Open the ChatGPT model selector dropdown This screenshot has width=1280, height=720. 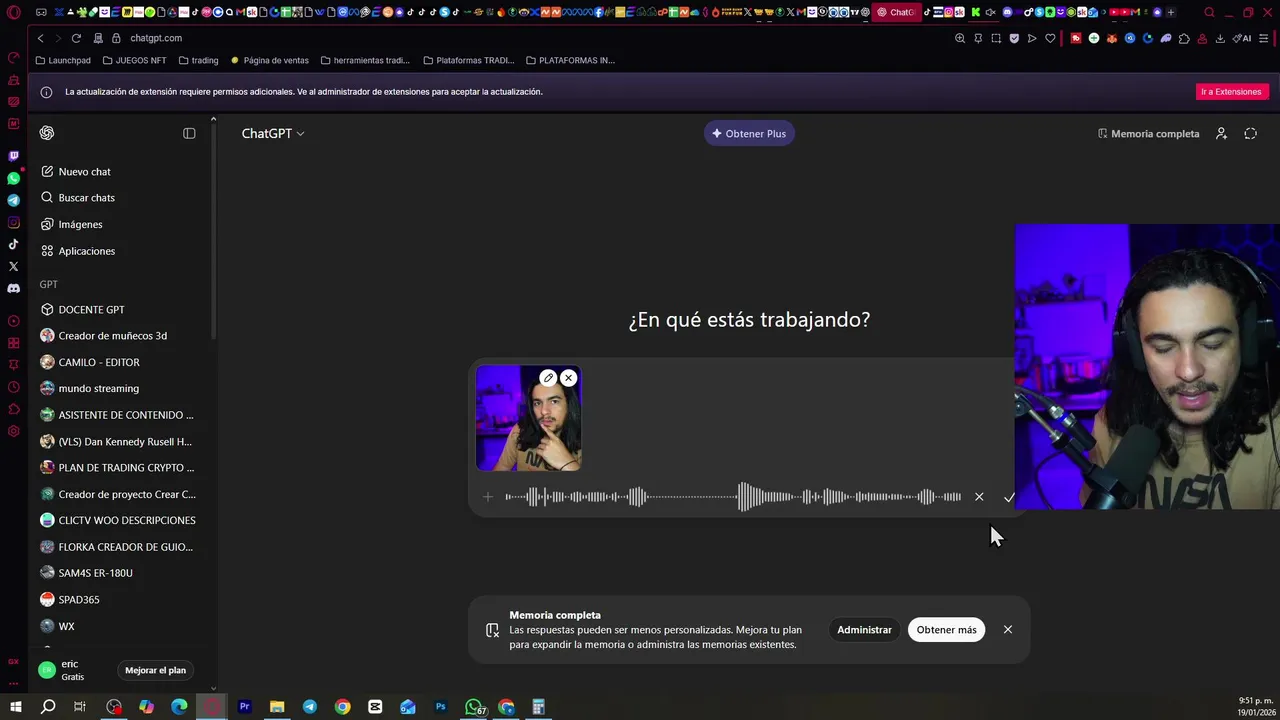click(x=273, y=133)
